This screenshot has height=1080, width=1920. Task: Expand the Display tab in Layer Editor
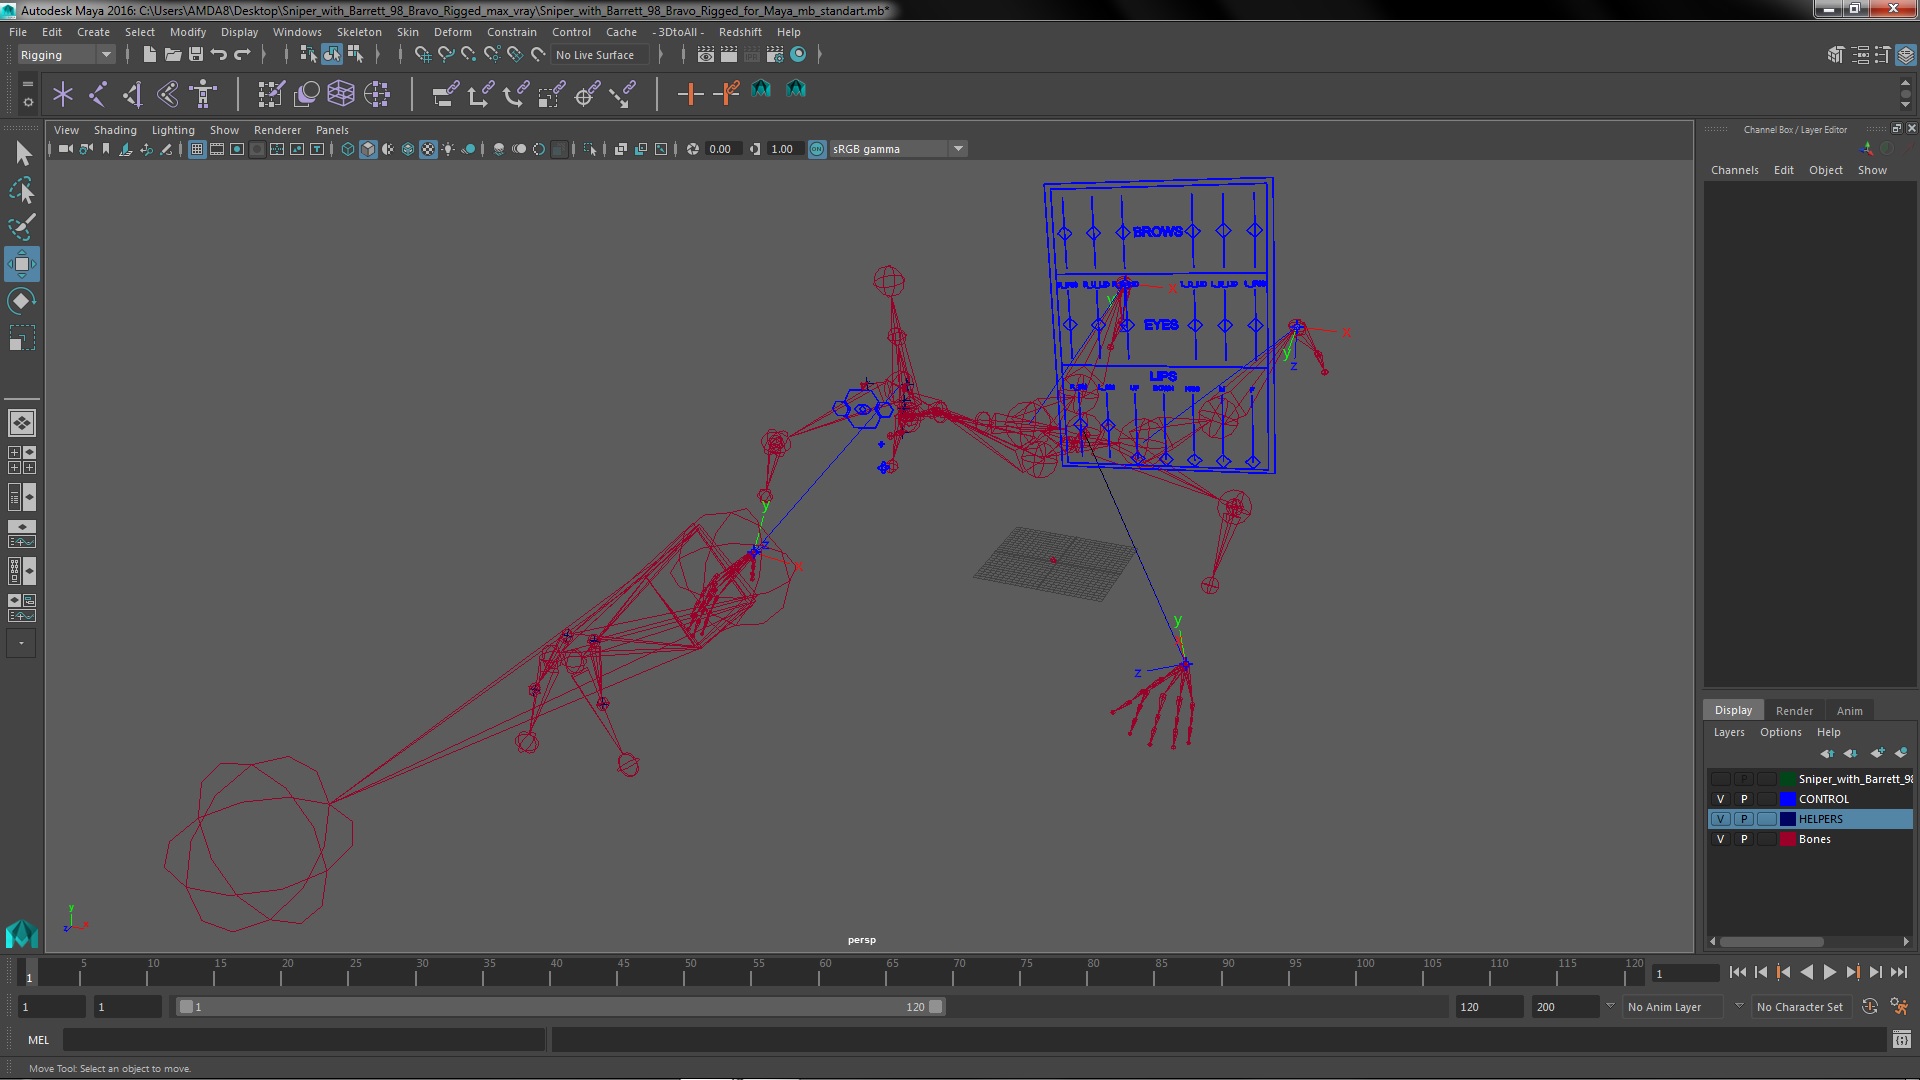[1731, 709]
